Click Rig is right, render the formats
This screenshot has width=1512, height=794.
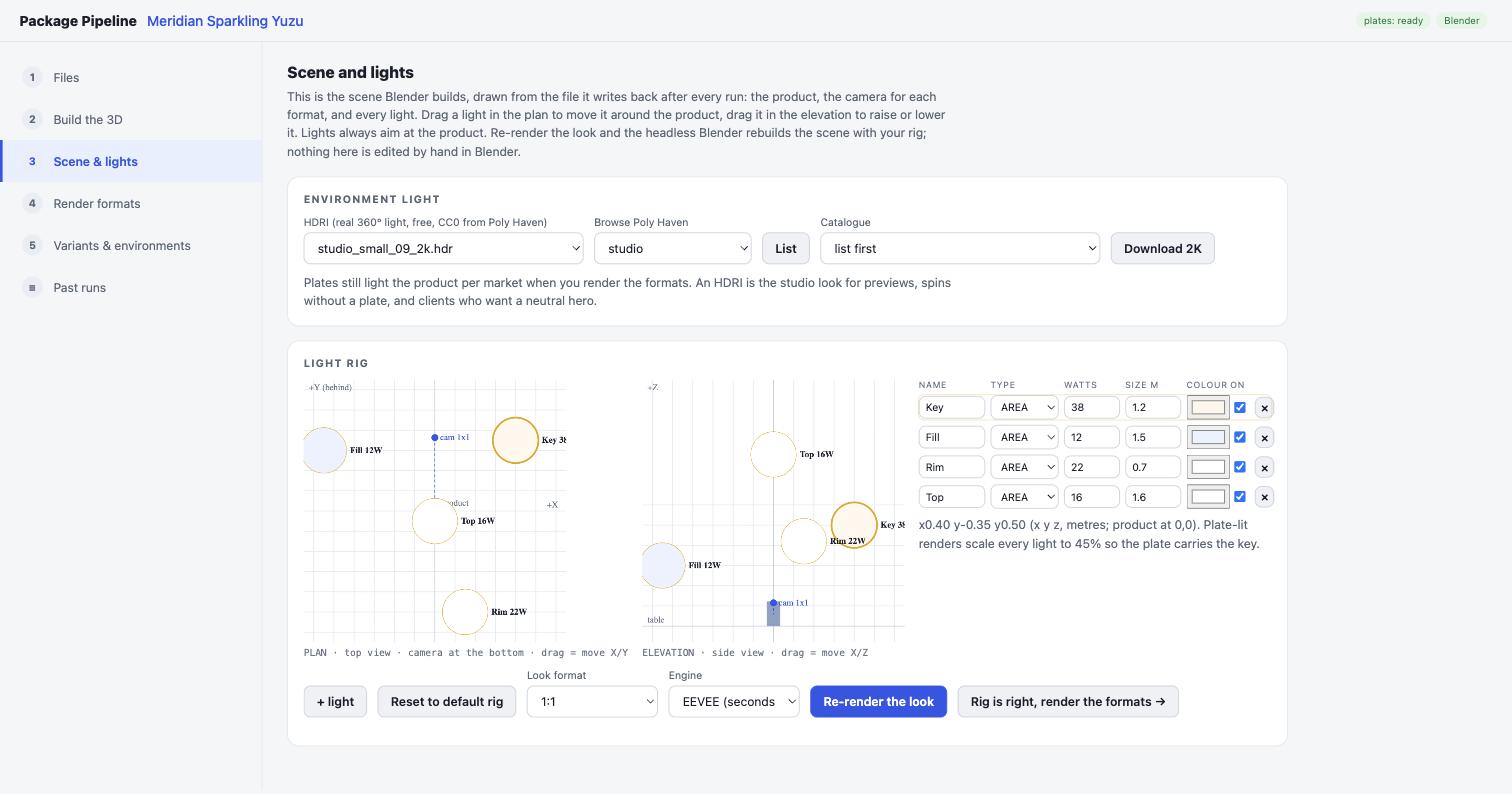coord(1068,702)
